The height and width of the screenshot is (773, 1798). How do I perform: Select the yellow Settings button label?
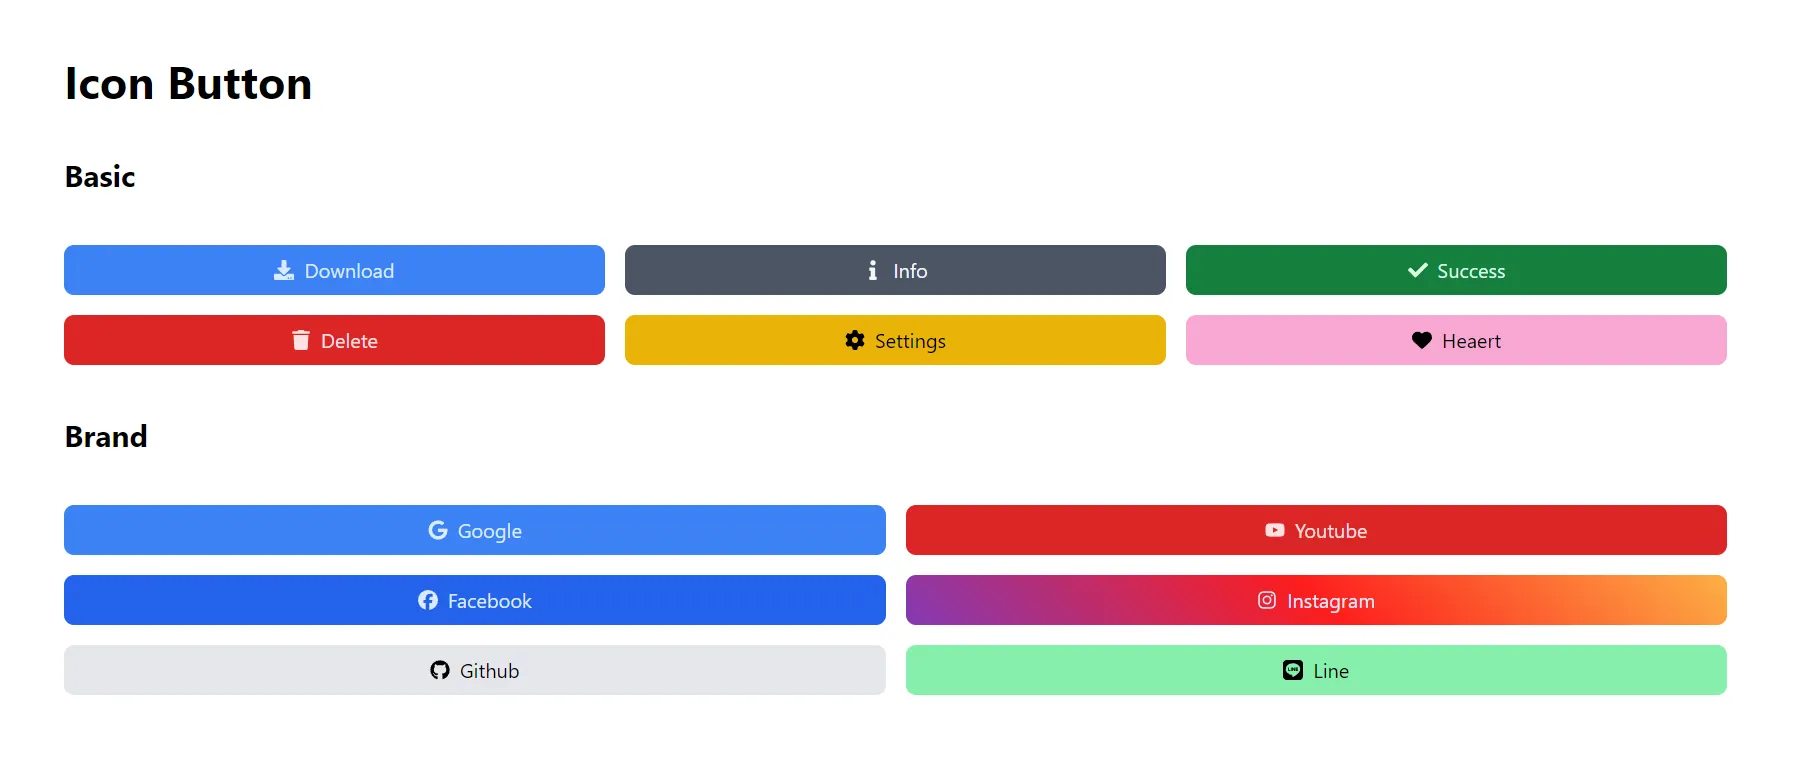point(910,341)
